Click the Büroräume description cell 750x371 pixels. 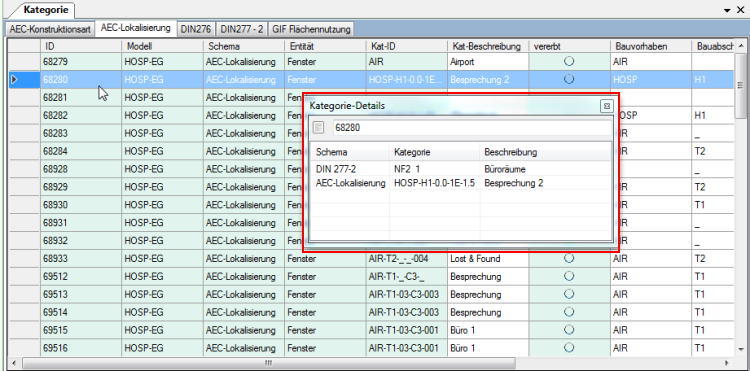tap(545, 169)
